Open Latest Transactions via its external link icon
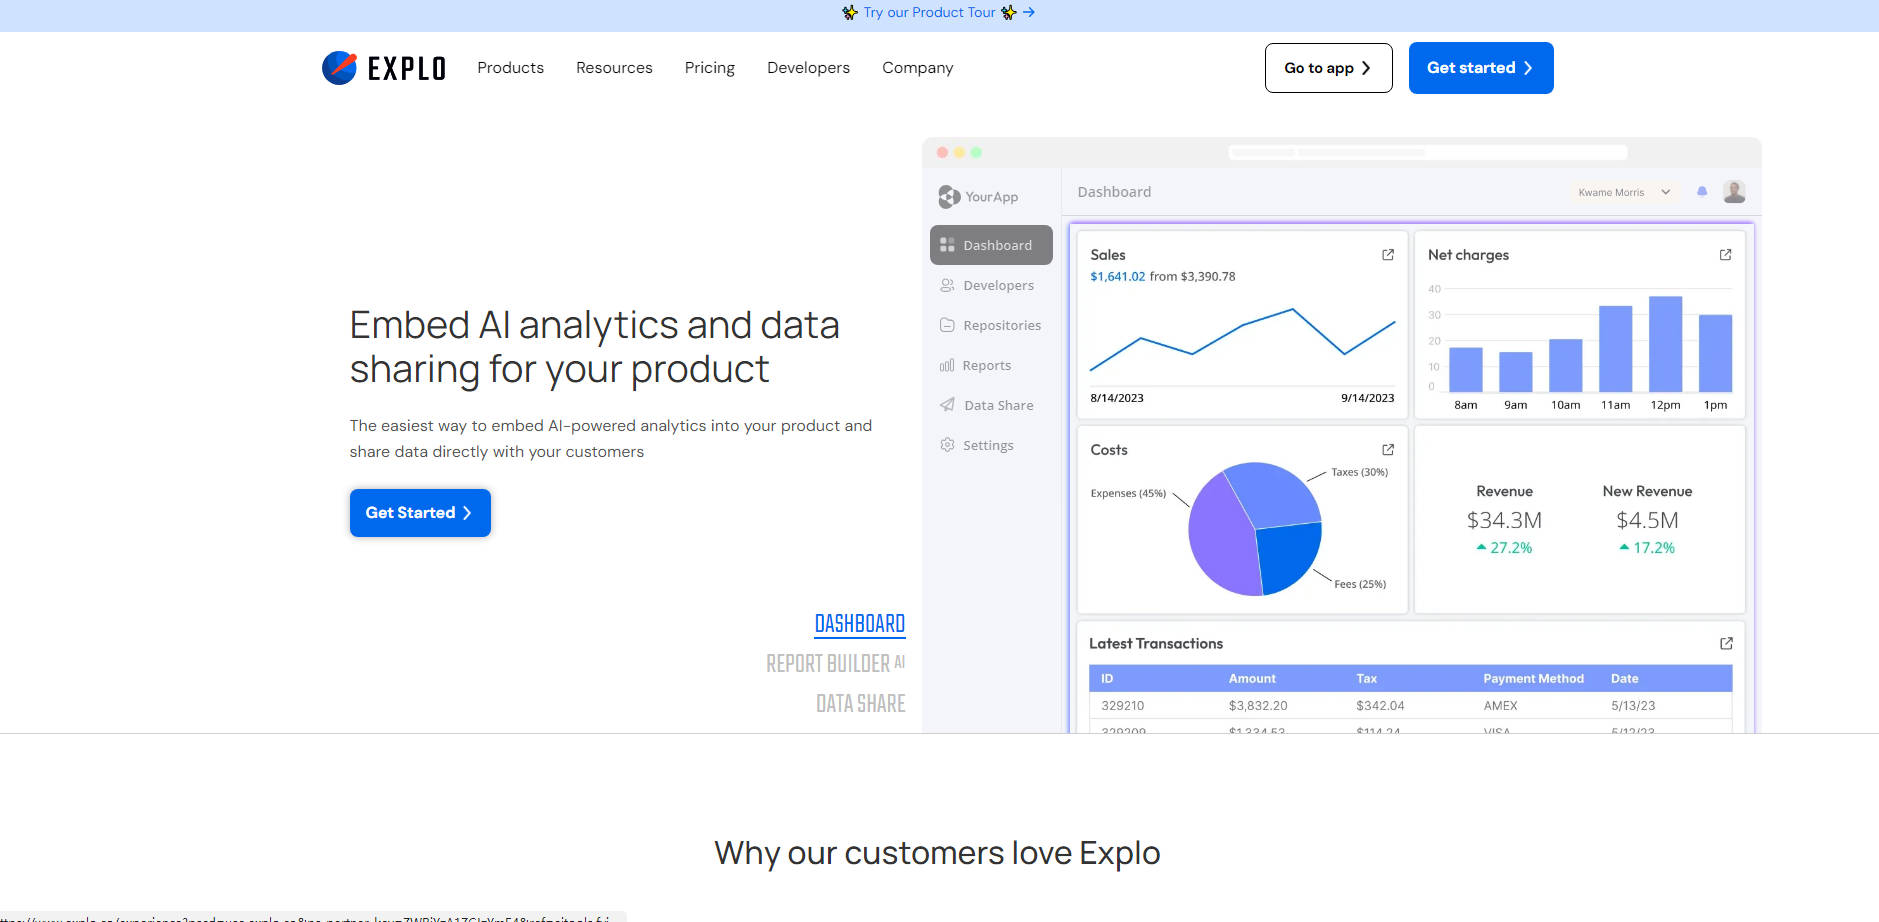The height and width of the screenshot is (922, 1879). (x=1727, y=643)
